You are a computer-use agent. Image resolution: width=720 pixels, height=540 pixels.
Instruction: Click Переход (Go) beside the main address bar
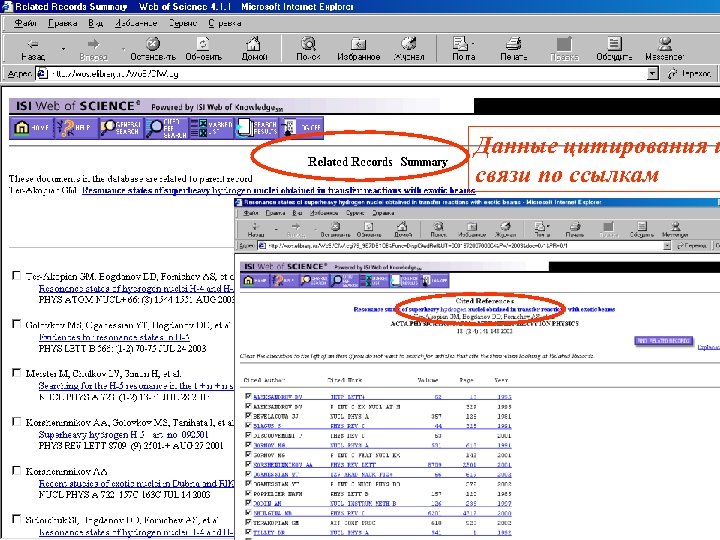(x=691, y=73)
